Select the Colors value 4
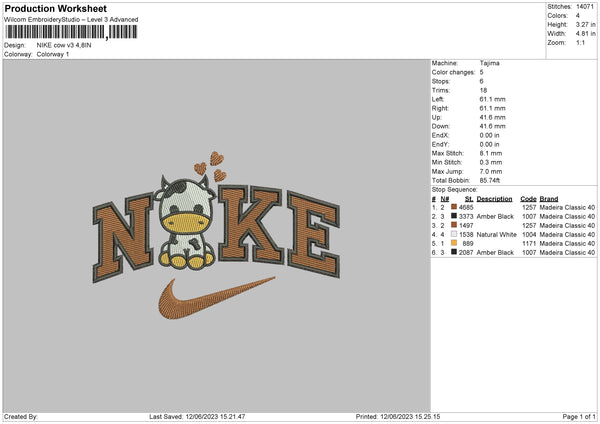600x424 pixels. [x=578, y=16]
